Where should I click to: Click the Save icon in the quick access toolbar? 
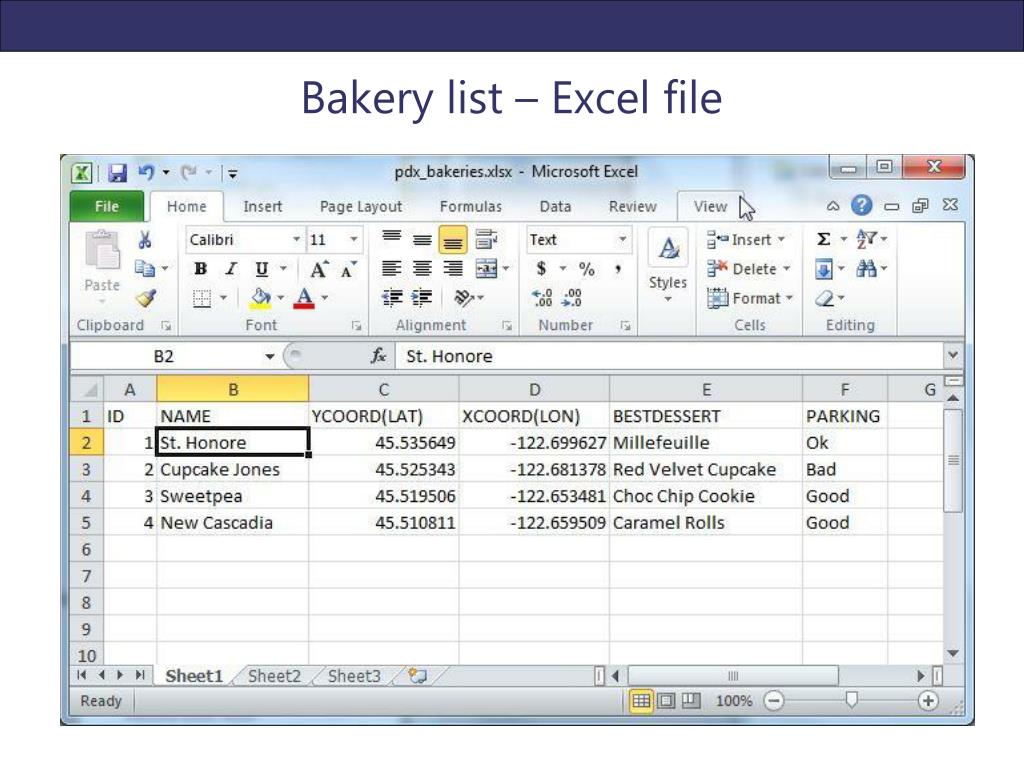coord(118,172)
